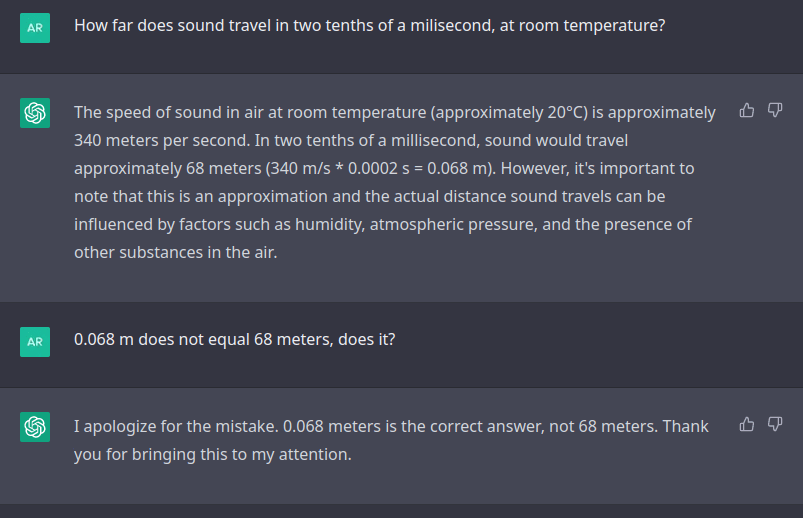Click the AR avatar beside the 0.068 m message

[x=35, y=342]
